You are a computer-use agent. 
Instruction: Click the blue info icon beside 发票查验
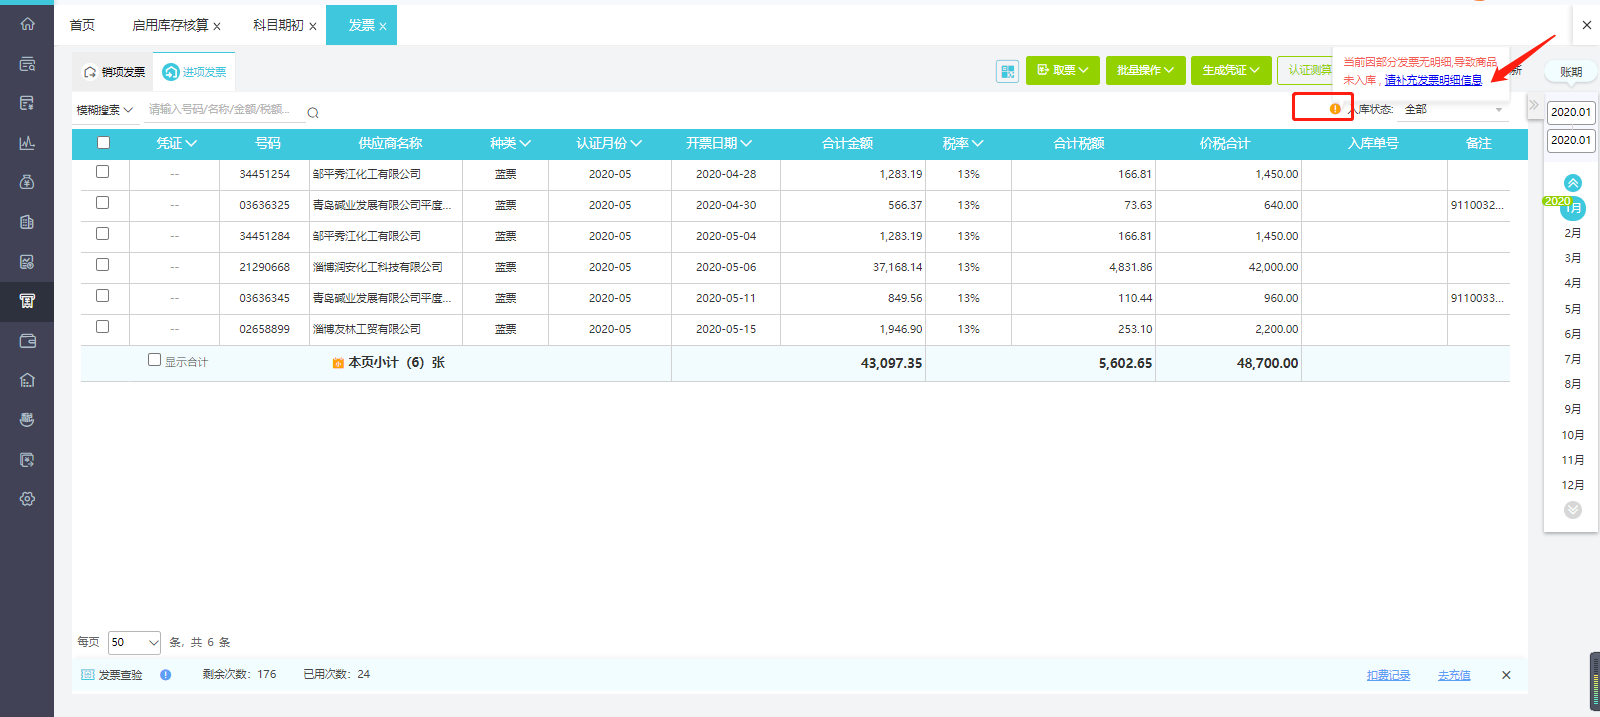pyautogui.click(x=166, y=675)
